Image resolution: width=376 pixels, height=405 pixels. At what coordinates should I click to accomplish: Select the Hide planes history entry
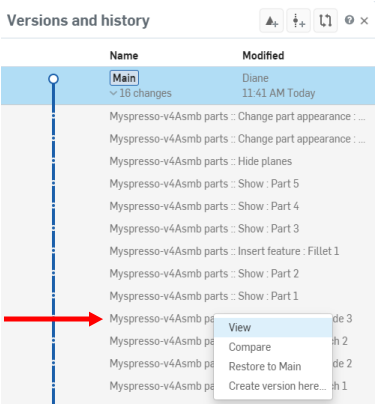pyautogui.click(x=201, y=161)
